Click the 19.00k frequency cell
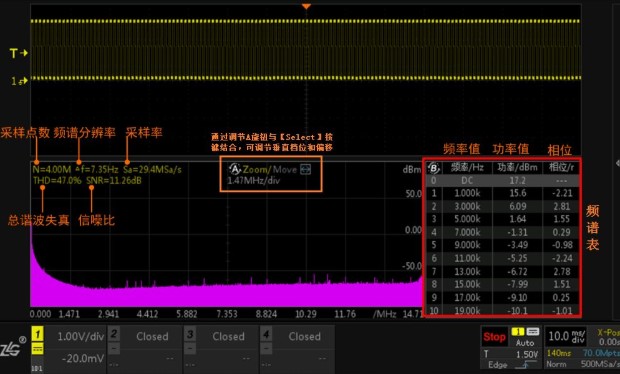 point(467,311)
